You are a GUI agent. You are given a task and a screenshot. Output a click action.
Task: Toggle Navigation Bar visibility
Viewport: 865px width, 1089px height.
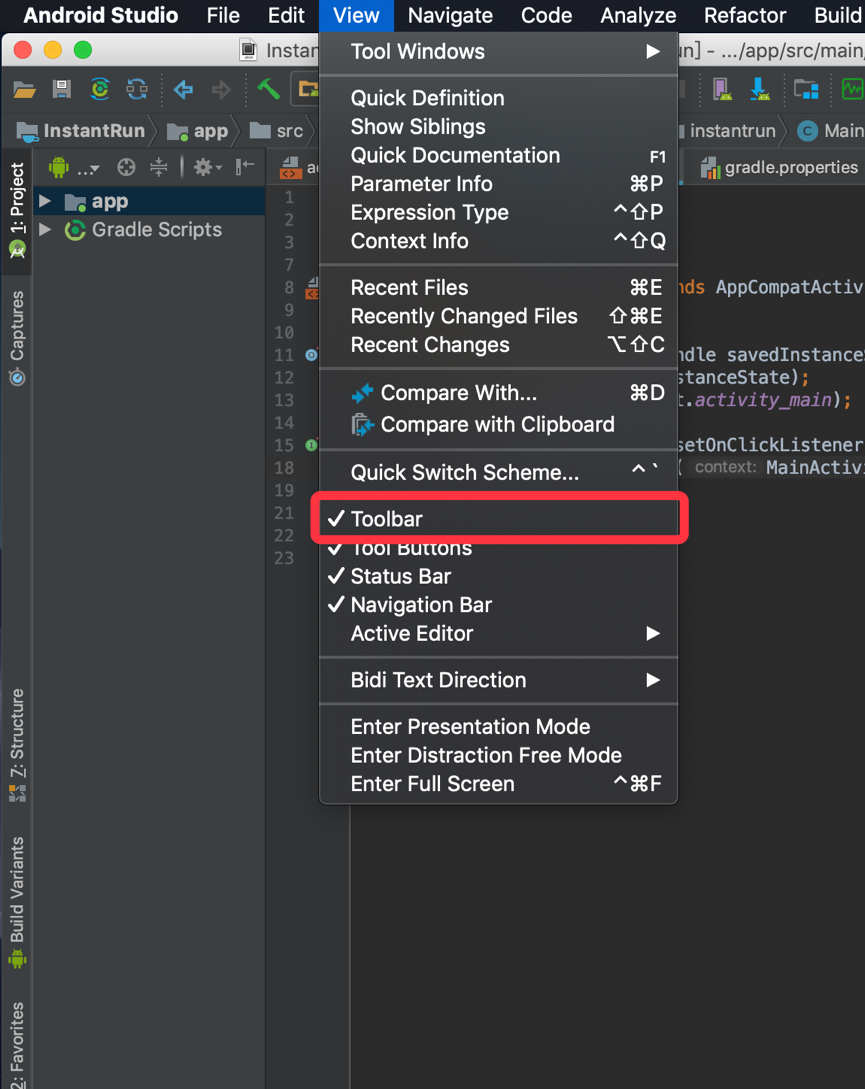click(498, 605)
